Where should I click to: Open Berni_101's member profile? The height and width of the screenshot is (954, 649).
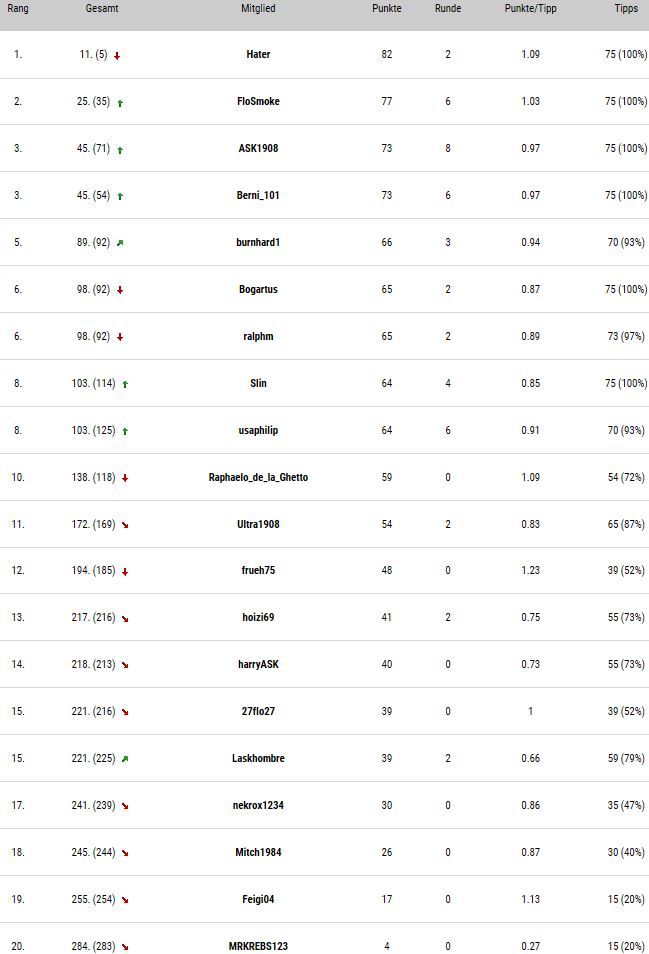(x=258, y=195)
